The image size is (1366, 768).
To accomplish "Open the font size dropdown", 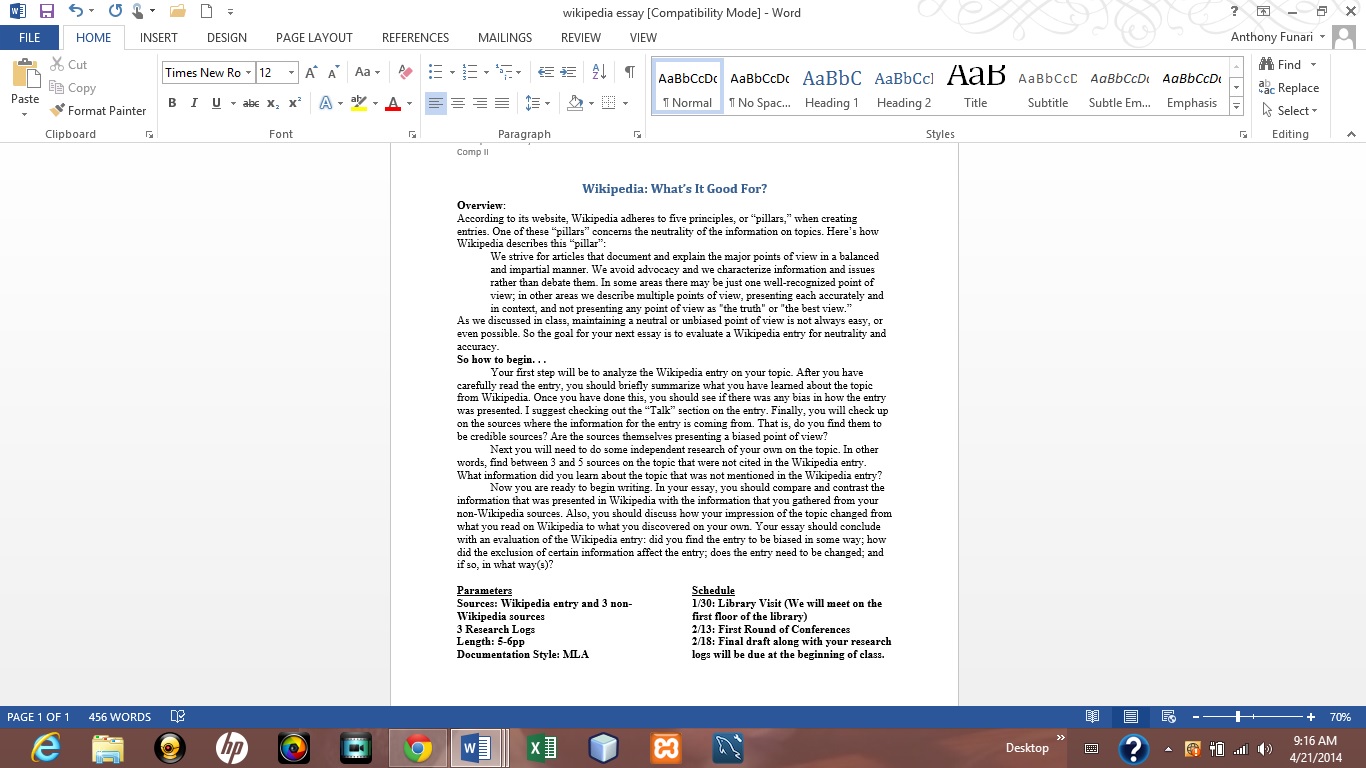I will coord(291,72).
